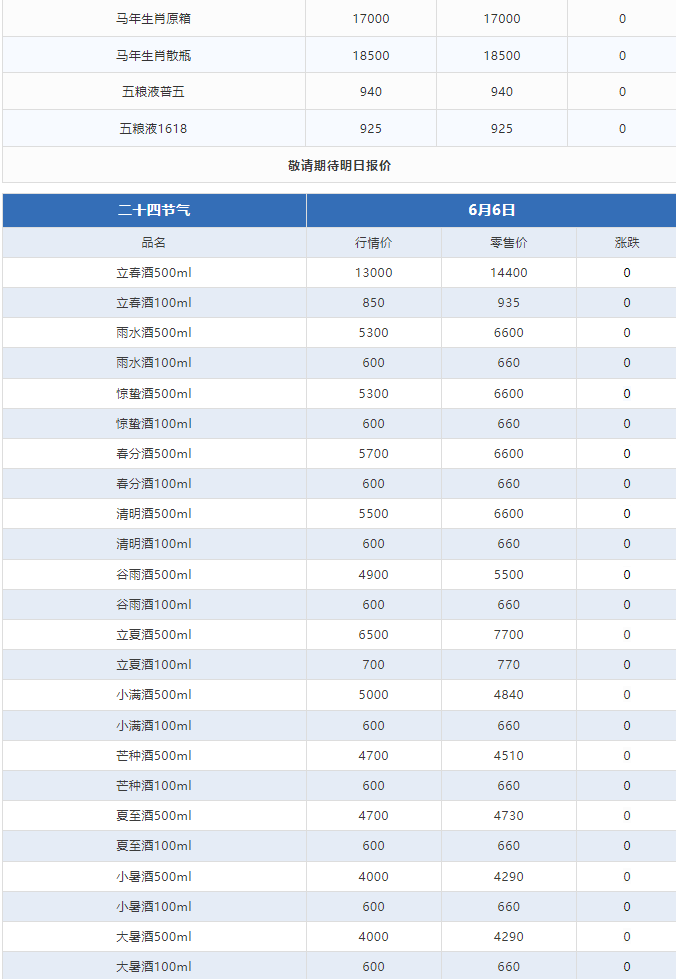
Task: Click 925 retail price for 五粮液1618
Action: 502,129
